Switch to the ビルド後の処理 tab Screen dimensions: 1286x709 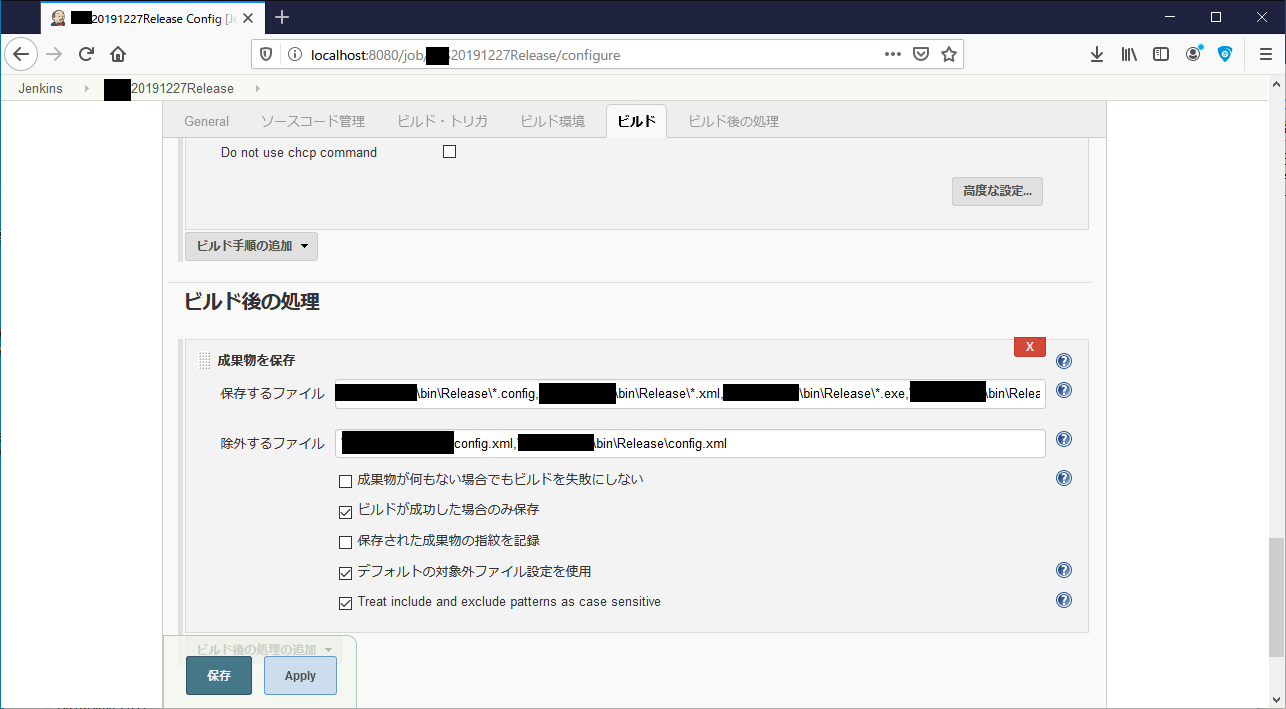tap(733, 121)
